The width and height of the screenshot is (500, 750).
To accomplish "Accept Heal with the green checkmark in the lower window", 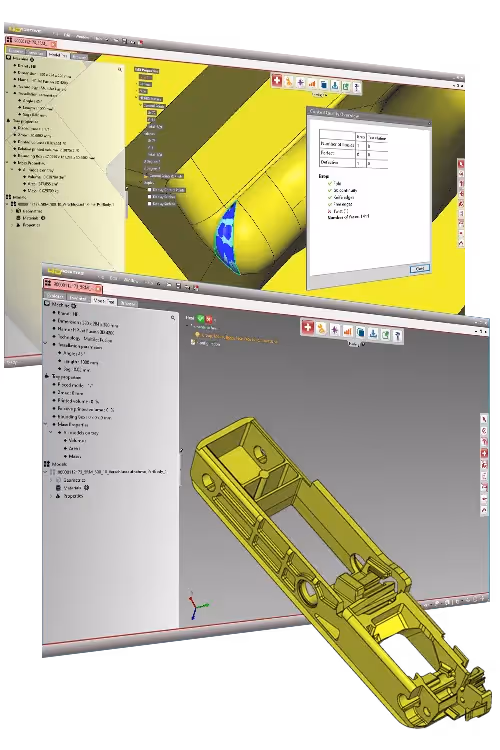I will [200, 318].
